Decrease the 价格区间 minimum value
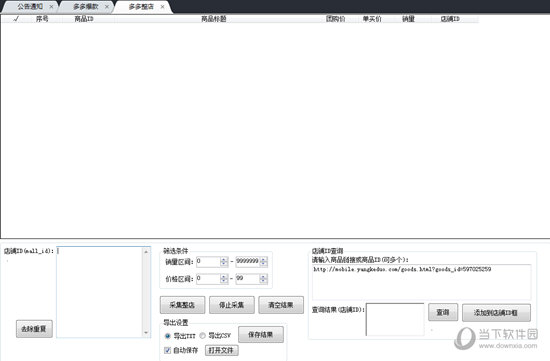Viewport: 550px width, 361px height. 224,281
